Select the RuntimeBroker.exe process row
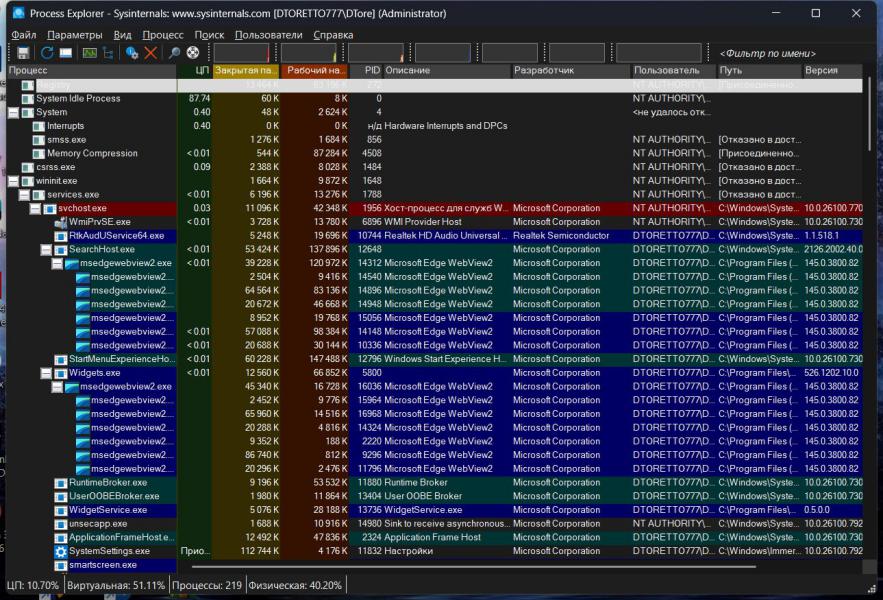 point(108,482)
